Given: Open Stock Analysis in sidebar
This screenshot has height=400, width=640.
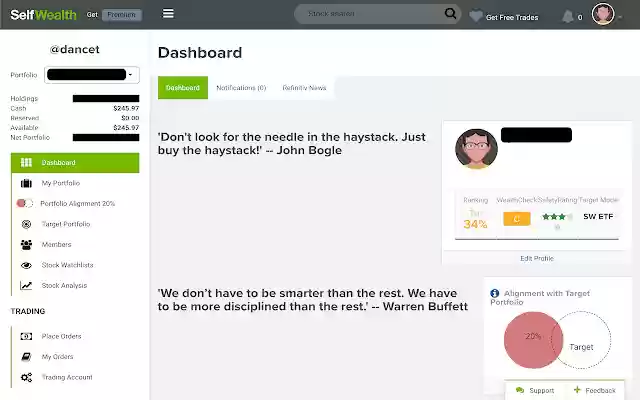Looking at the screenshot, I should click(x=64, y=285).
